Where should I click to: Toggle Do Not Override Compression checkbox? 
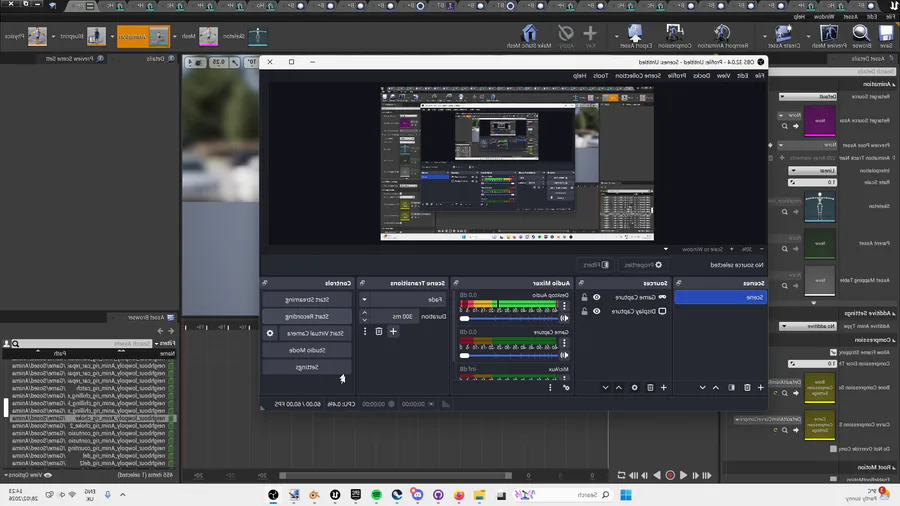(x=833, y=449)
